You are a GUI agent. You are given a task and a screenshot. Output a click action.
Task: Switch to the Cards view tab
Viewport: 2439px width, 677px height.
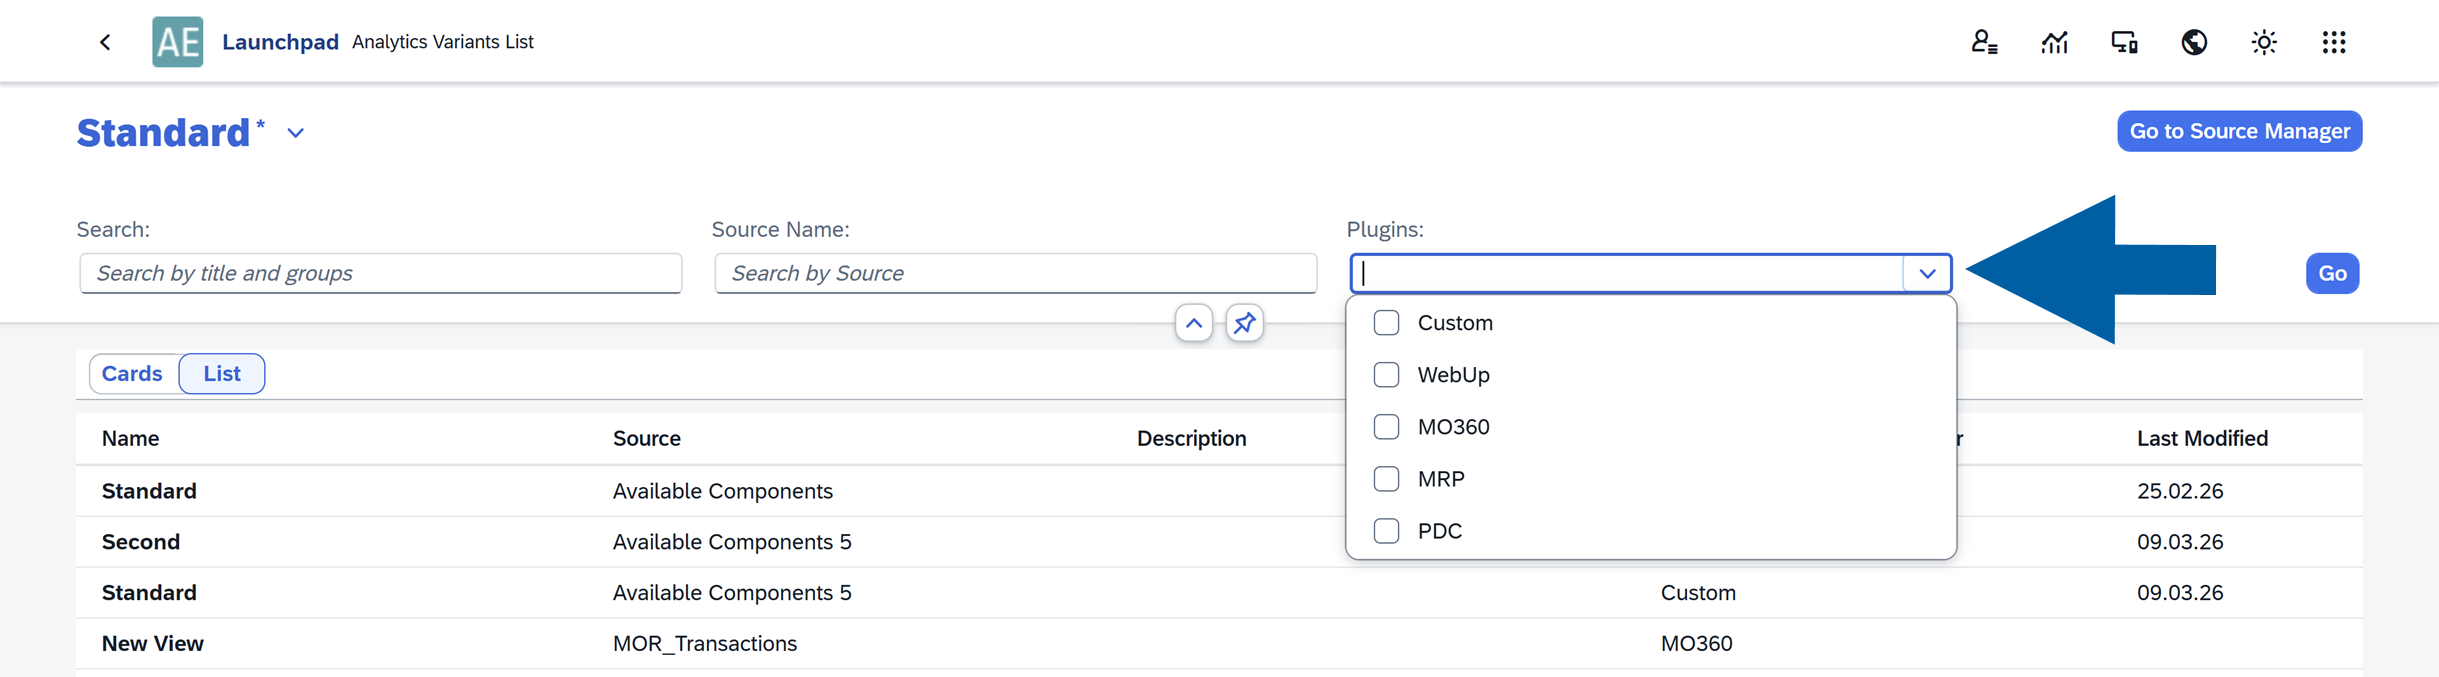[133, 374]
